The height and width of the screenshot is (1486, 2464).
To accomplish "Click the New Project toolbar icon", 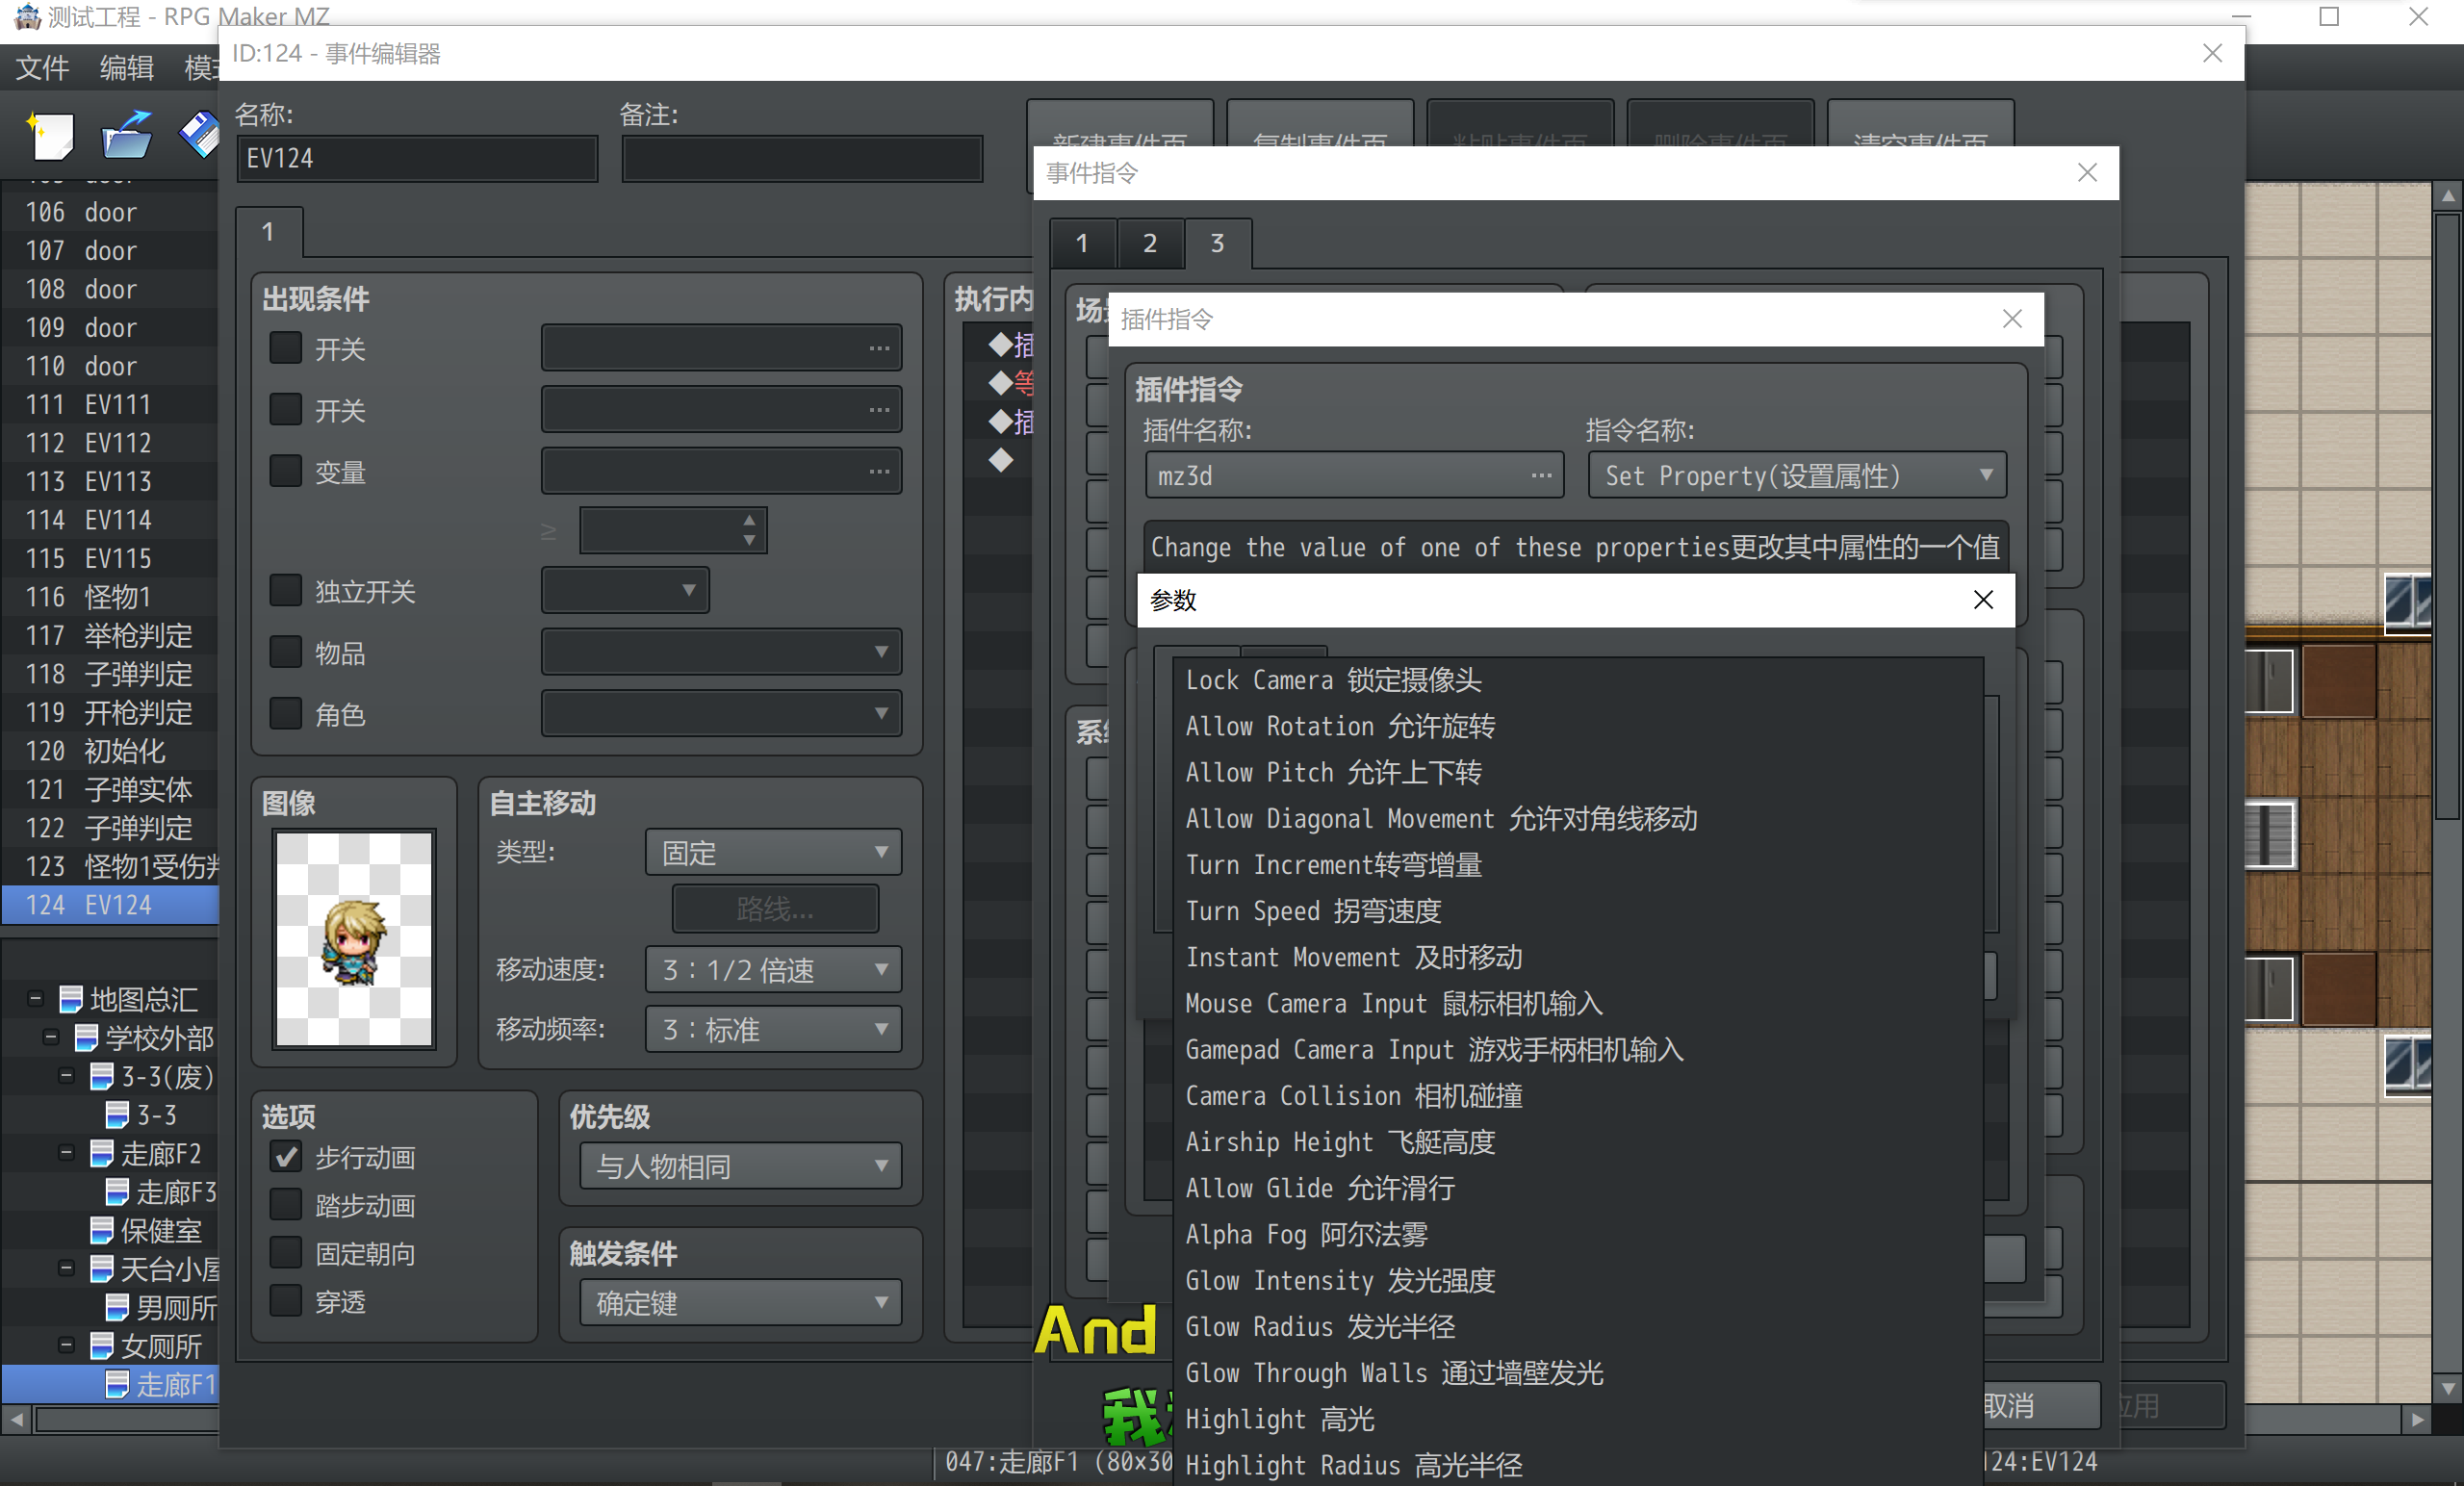I will click(52, 135).
